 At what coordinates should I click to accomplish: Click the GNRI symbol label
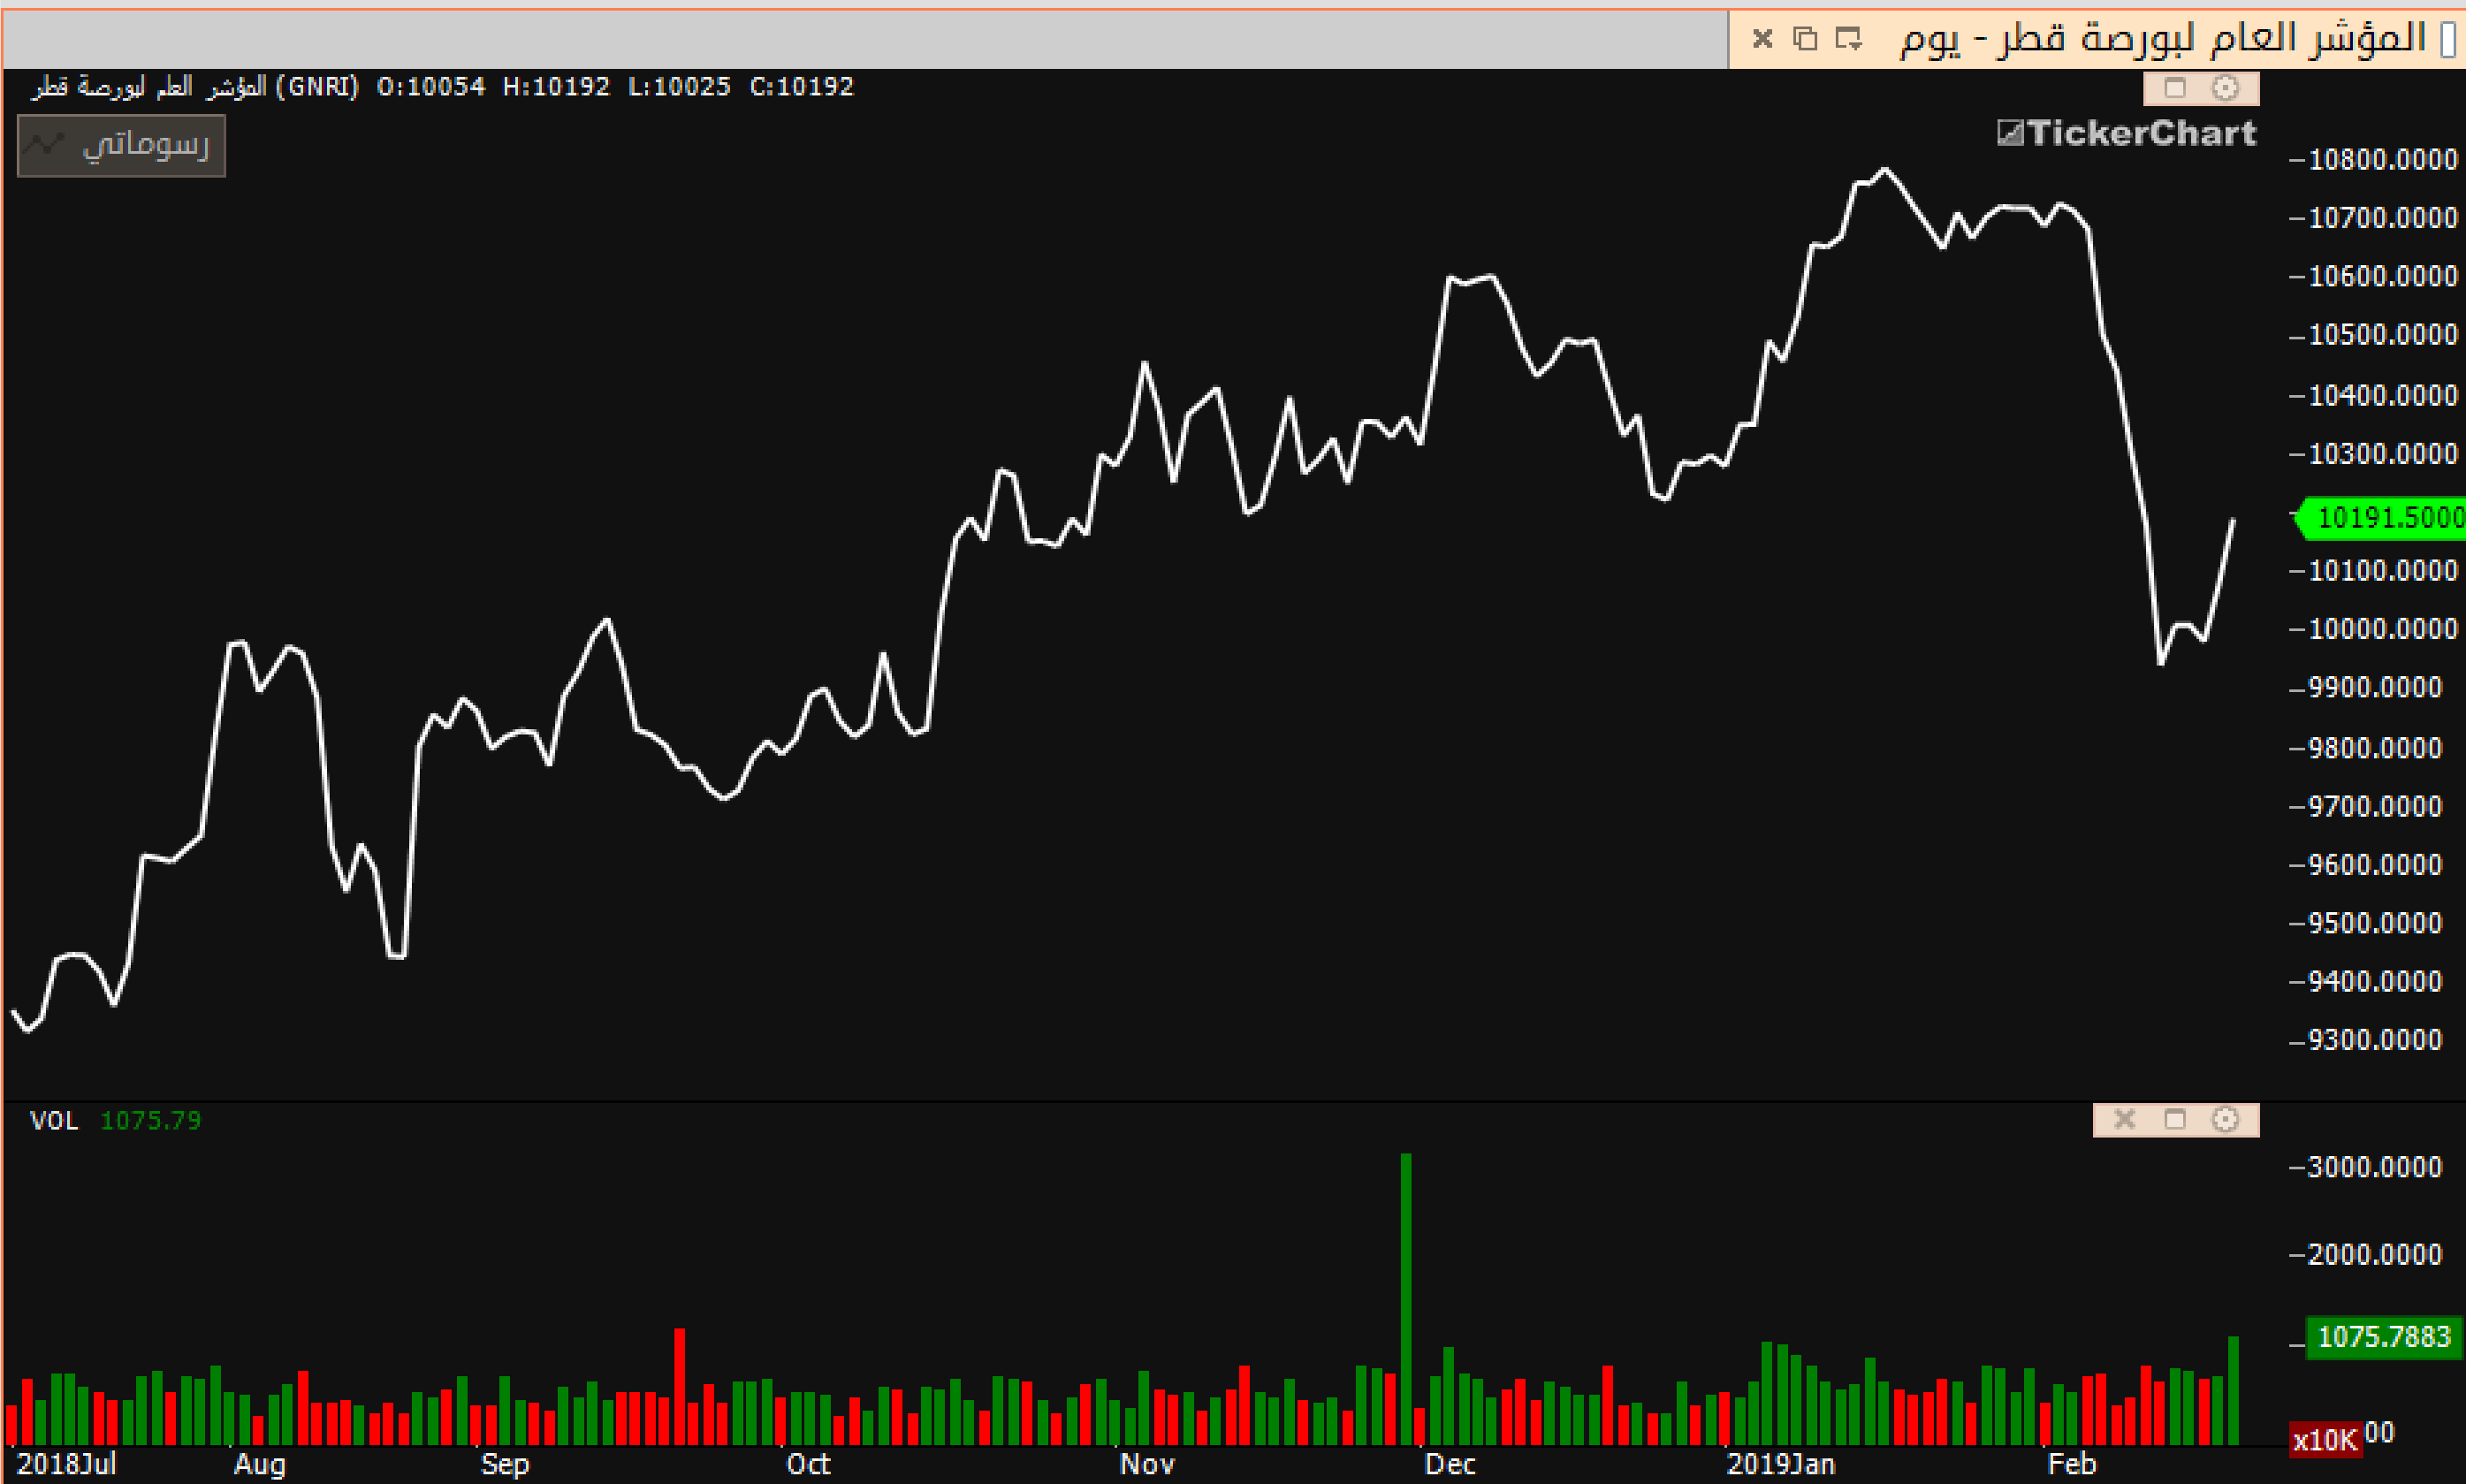(317, 87)
